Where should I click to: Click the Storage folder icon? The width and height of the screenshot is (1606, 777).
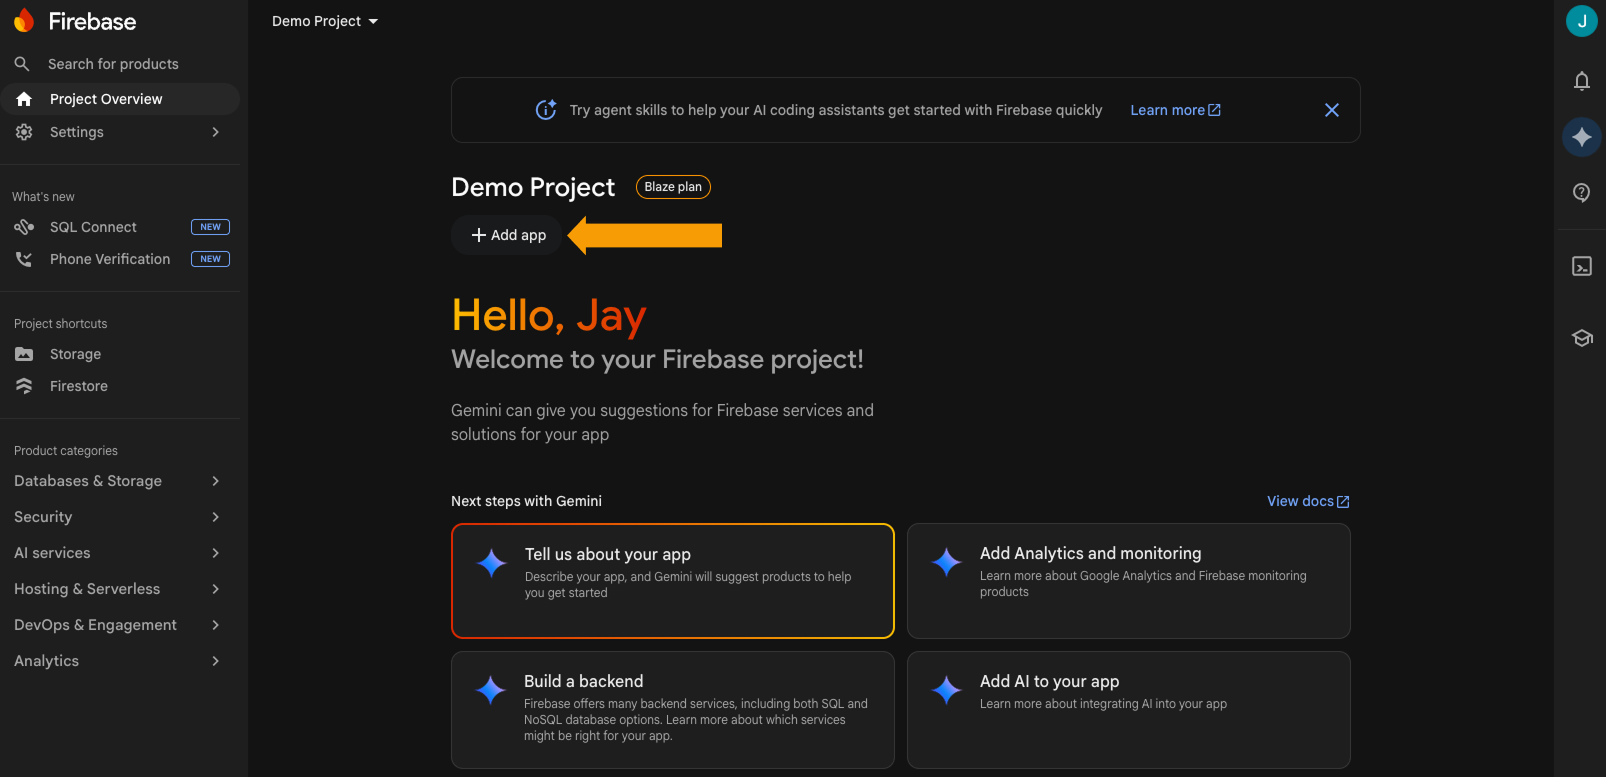24,354
